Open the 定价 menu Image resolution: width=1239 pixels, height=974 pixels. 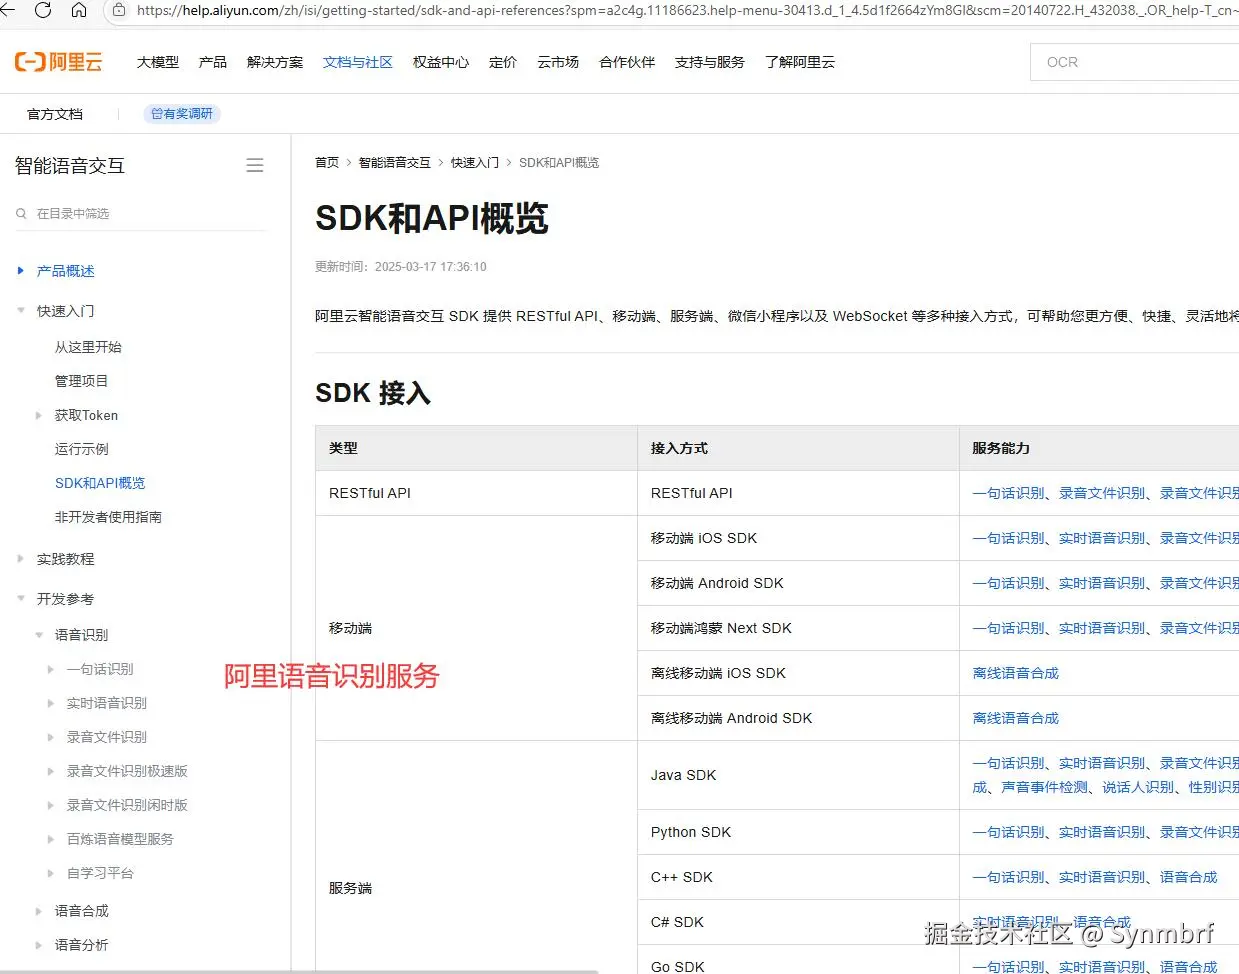(x=503, y=62)
